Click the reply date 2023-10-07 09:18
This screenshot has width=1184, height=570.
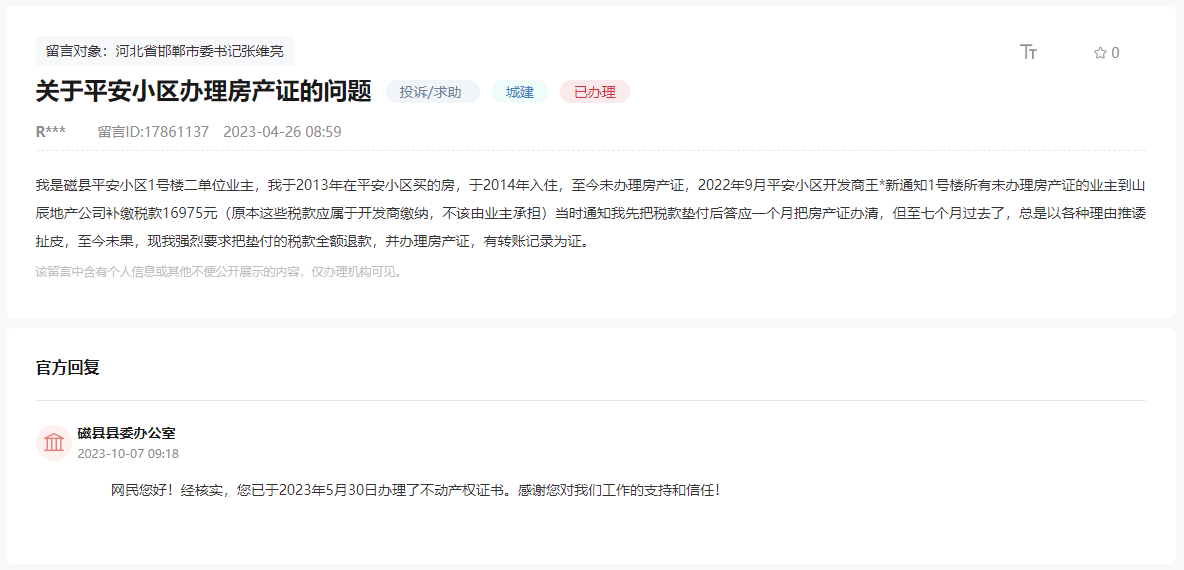click(128, 454)
